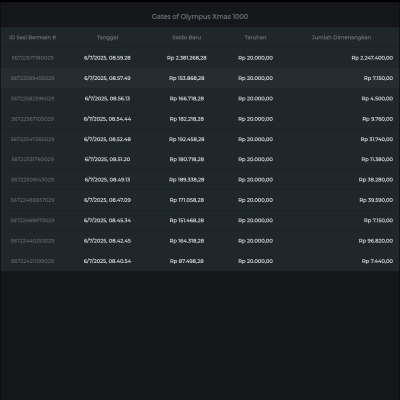Click the Rp 20.000,00 bet in the 08.42.45 row

point(255,241)
